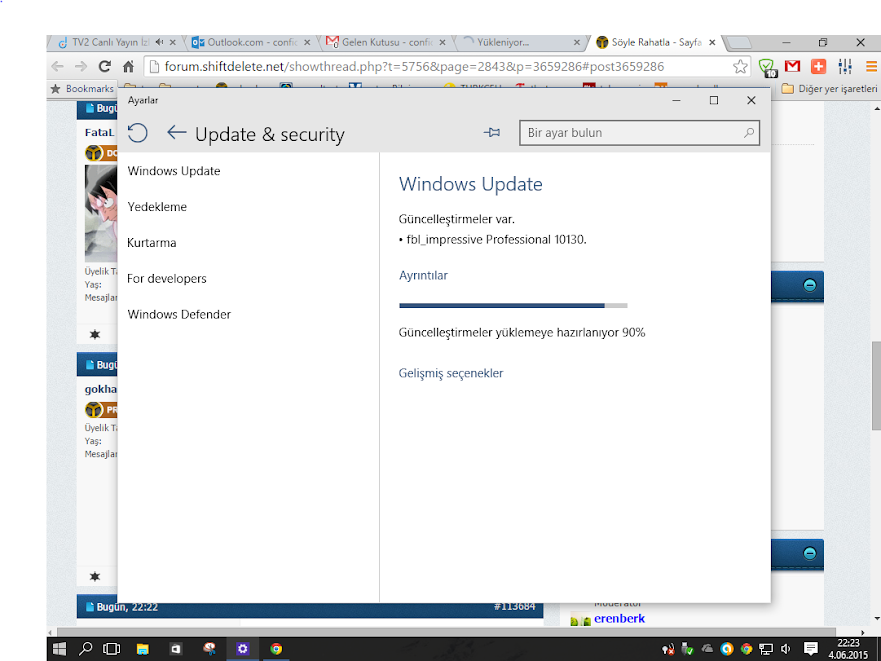Close the Yükleniyor tab
This screenshot has width=881, height=661.
tap(576, 42)
